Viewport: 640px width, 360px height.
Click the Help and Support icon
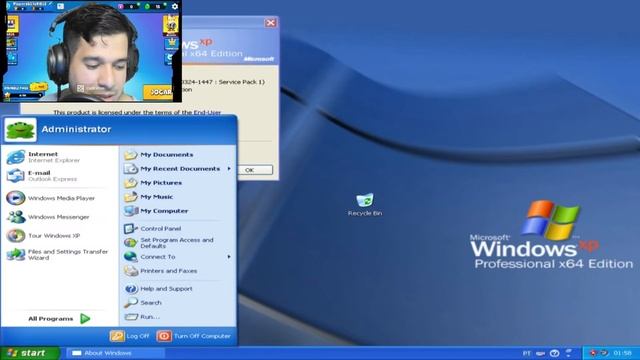[x=131, y=289]
